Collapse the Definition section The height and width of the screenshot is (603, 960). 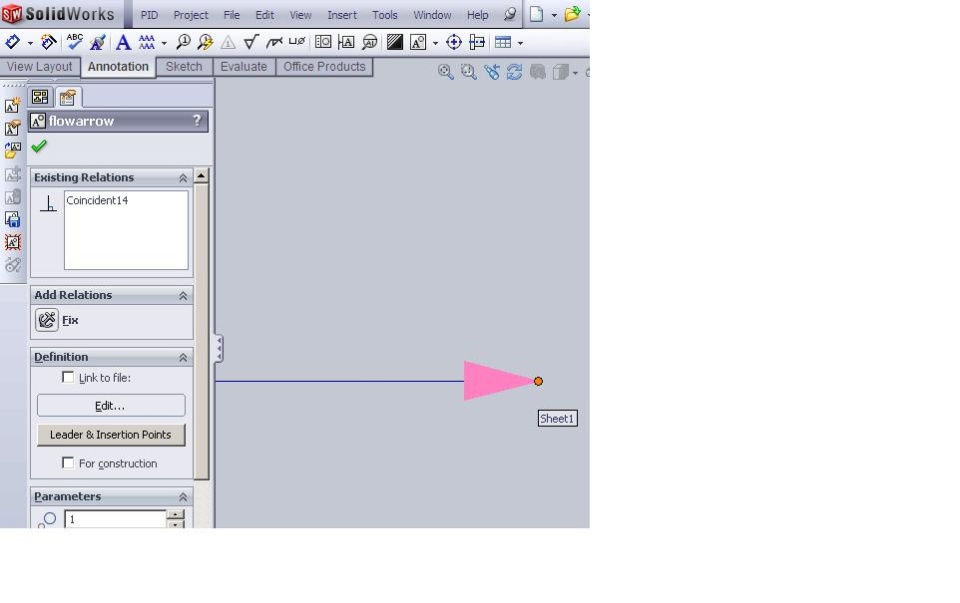(x=182, y=357)
